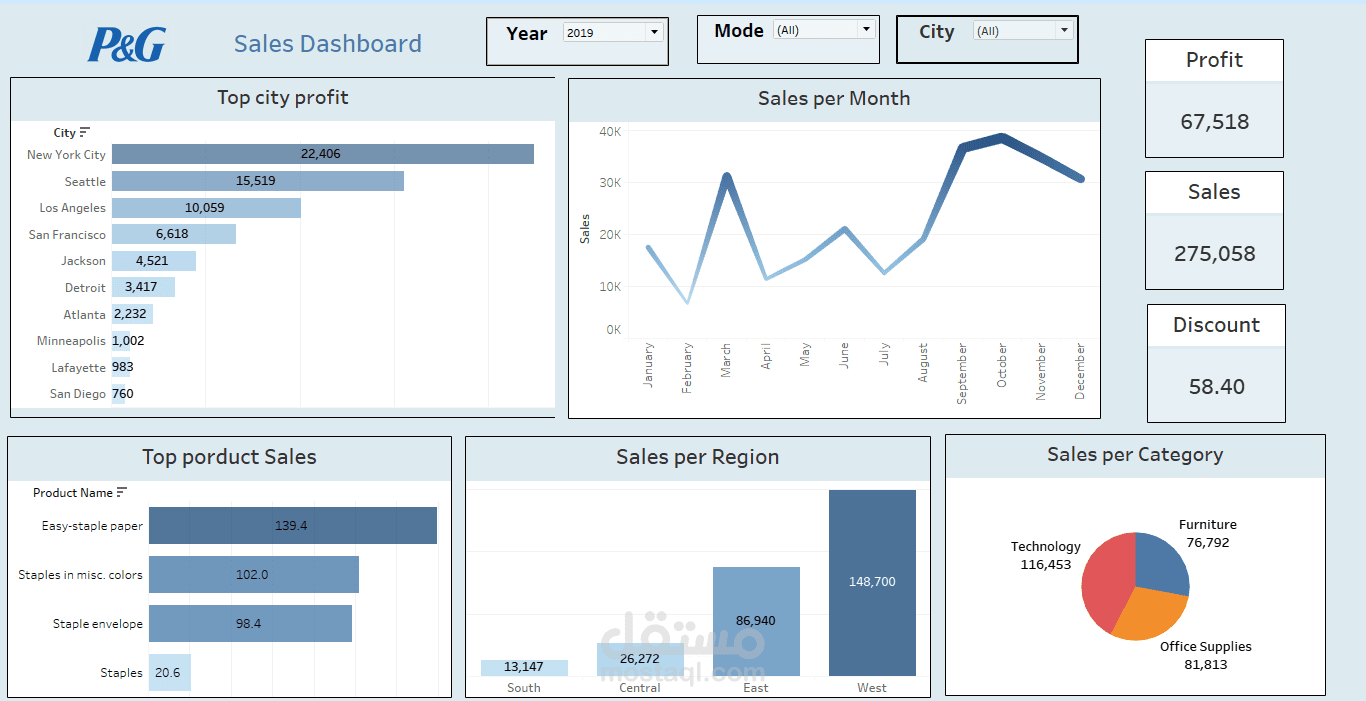1366x701 pixels.
Task: Open the Year filter dropdown showing 2019
Action: click(613, 32)
